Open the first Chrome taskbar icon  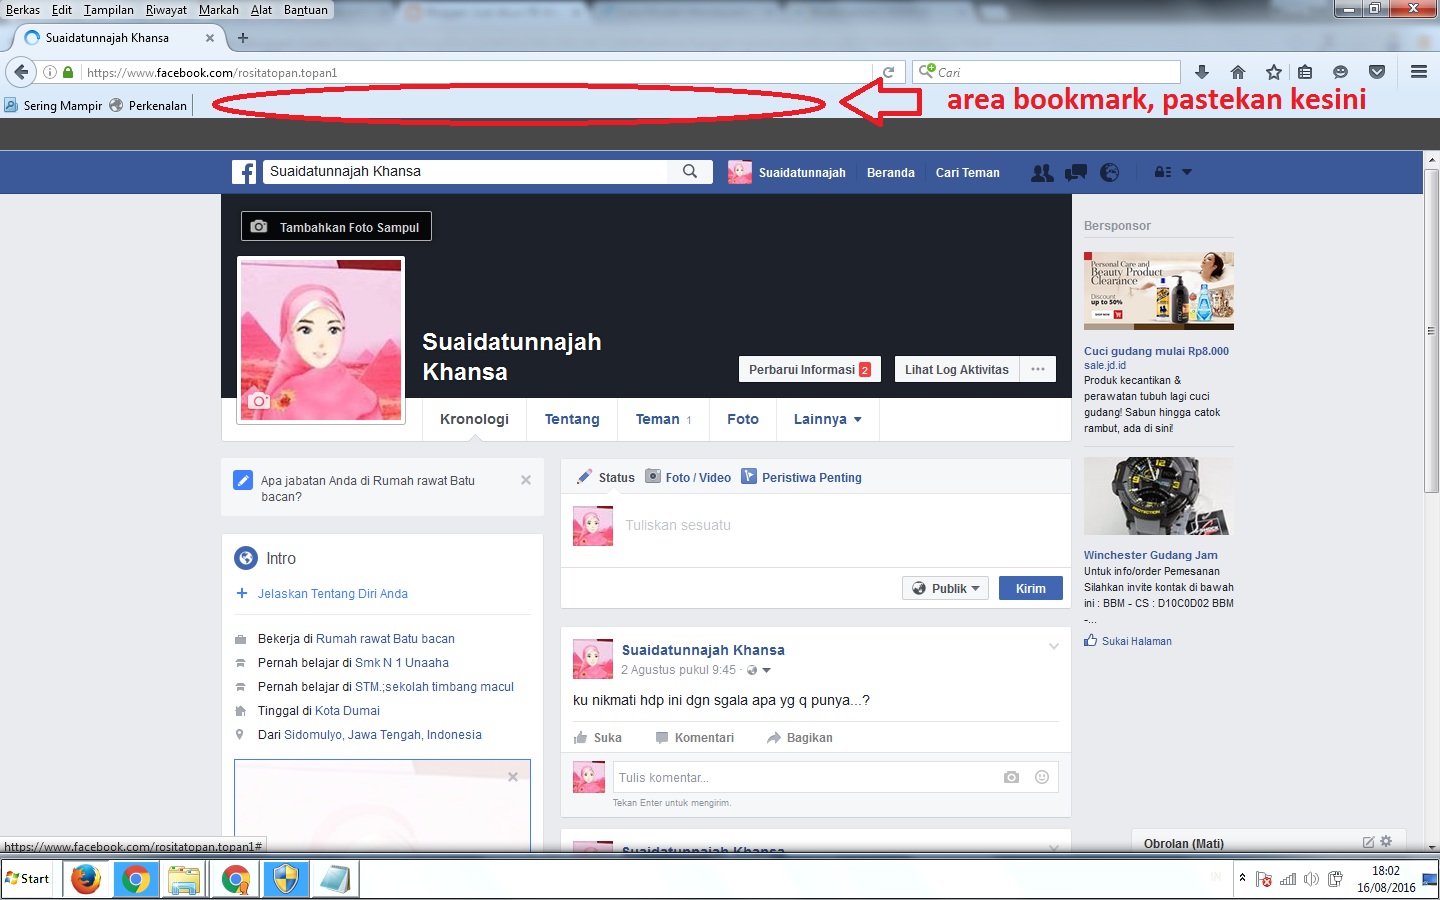136,879
